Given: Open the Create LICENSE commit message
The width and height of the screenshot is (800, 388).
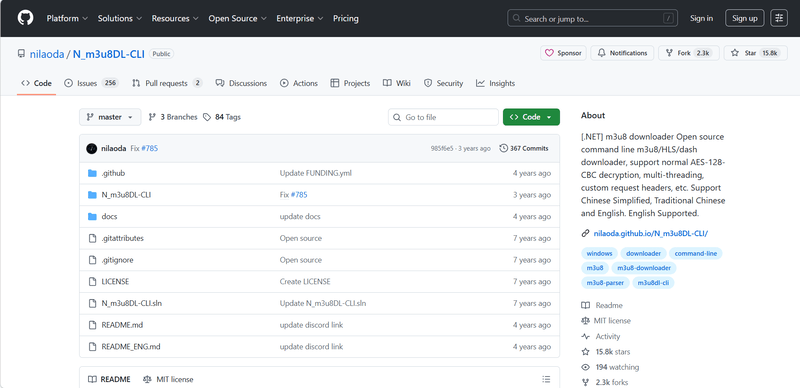Looking at the screenshot, I should tap(305, 281).
